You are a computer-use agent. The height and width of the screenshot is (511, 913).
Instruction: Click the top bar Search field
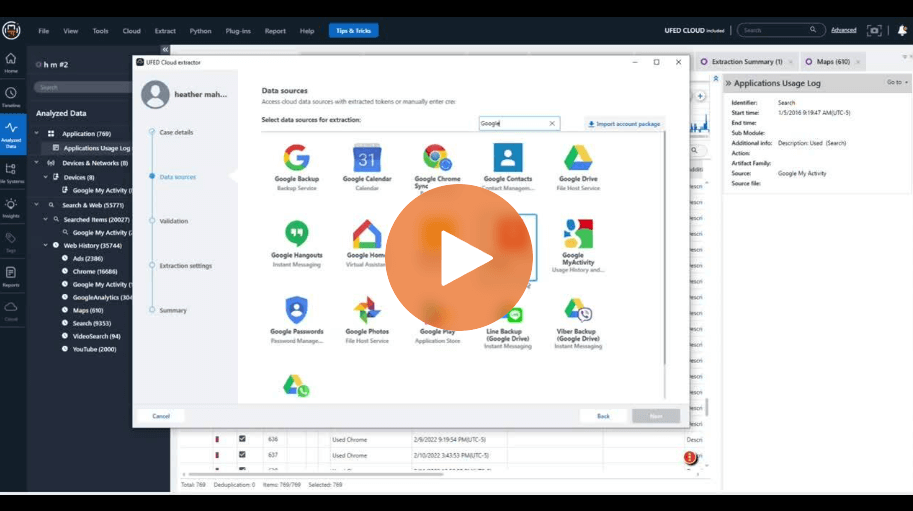coord(780,30)
